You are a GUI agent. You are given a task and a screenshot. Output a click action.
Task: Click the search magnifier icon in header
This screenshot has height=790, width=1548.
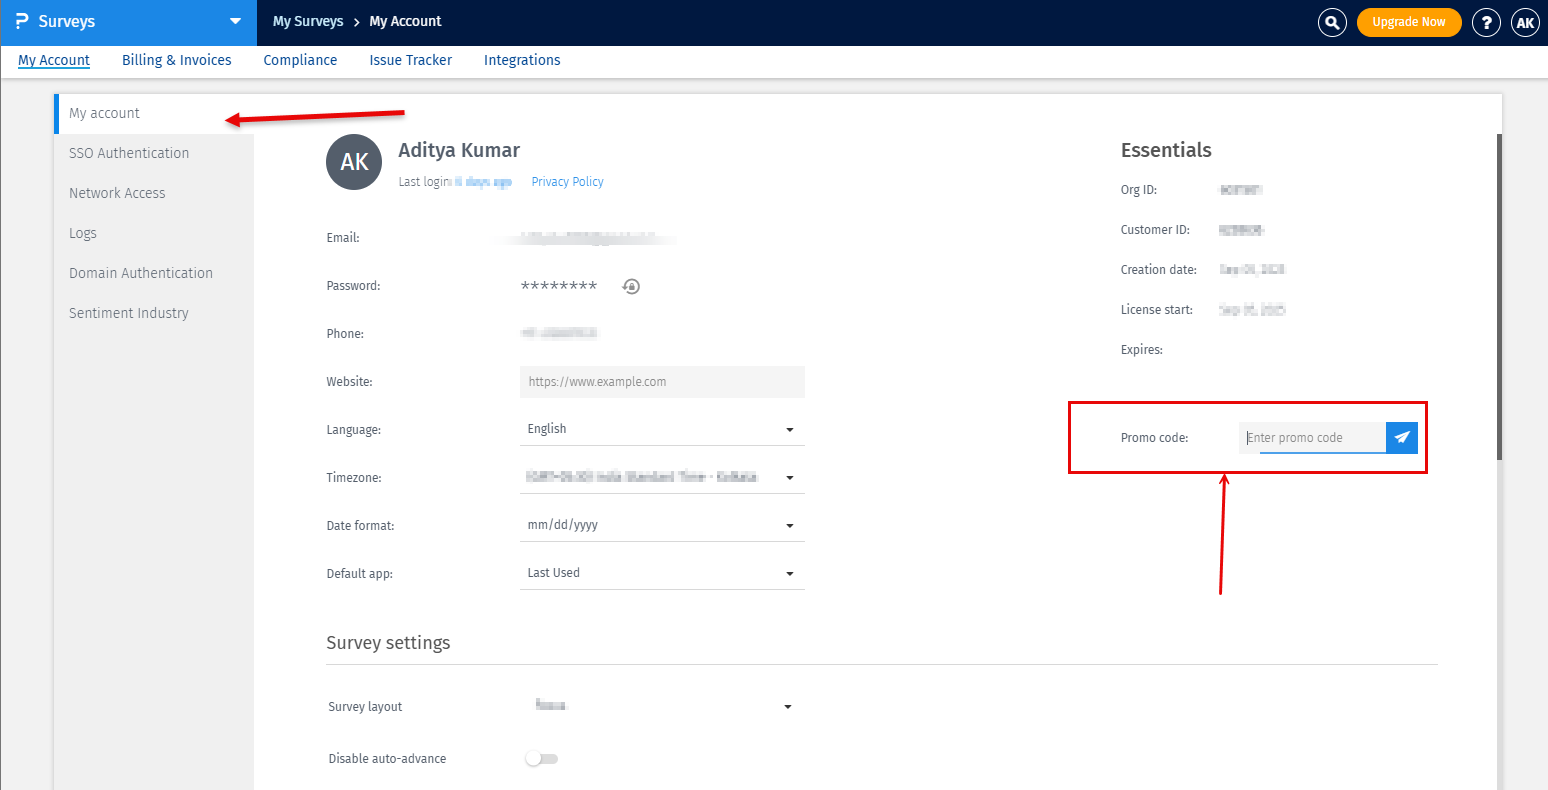coord(1332,22)
